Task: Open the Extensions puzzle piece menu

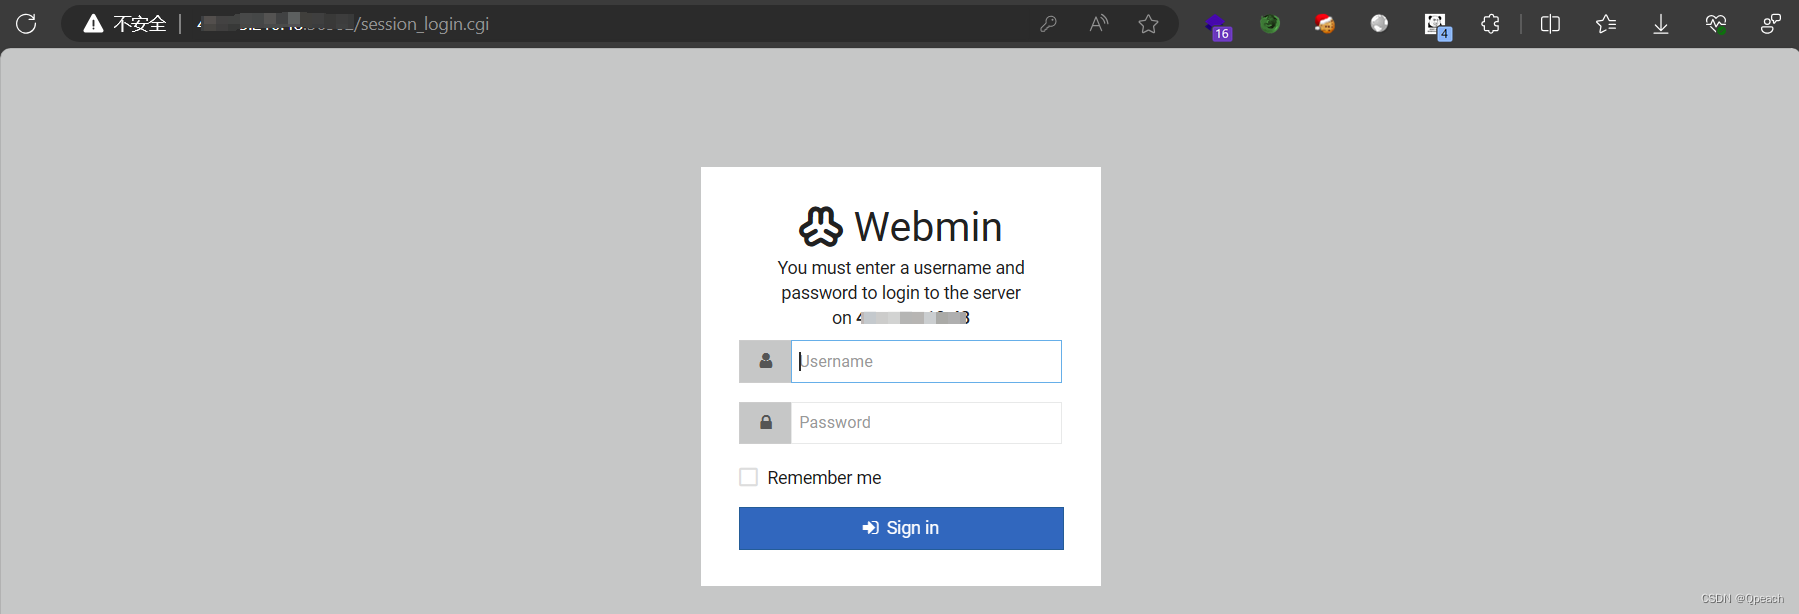Action: (x=1489, y=23)
